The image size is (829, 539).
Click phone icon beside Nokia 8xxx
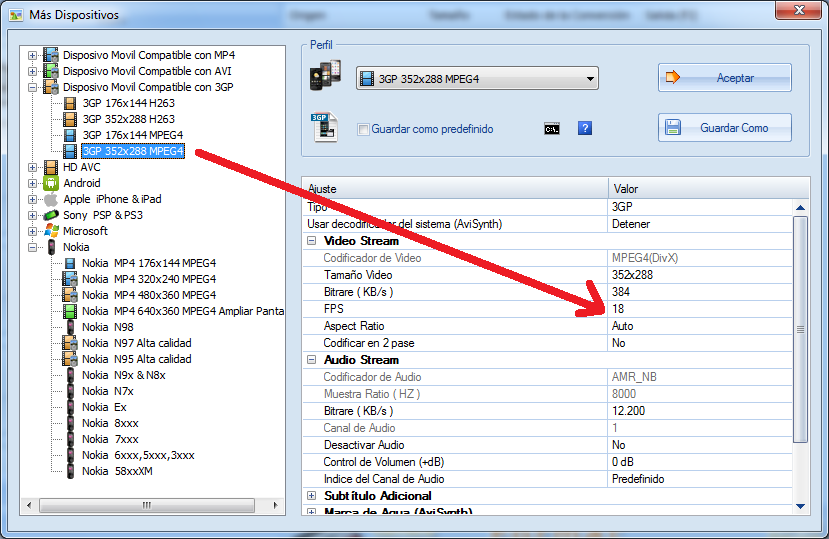coord(70,423)
